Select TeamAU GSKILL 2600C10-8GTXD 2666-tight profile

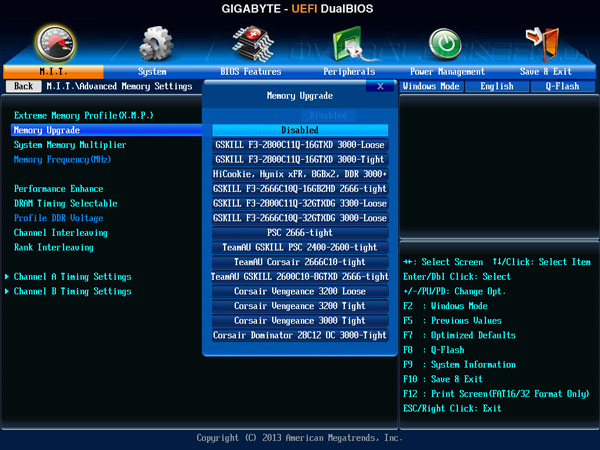(300, 276)
